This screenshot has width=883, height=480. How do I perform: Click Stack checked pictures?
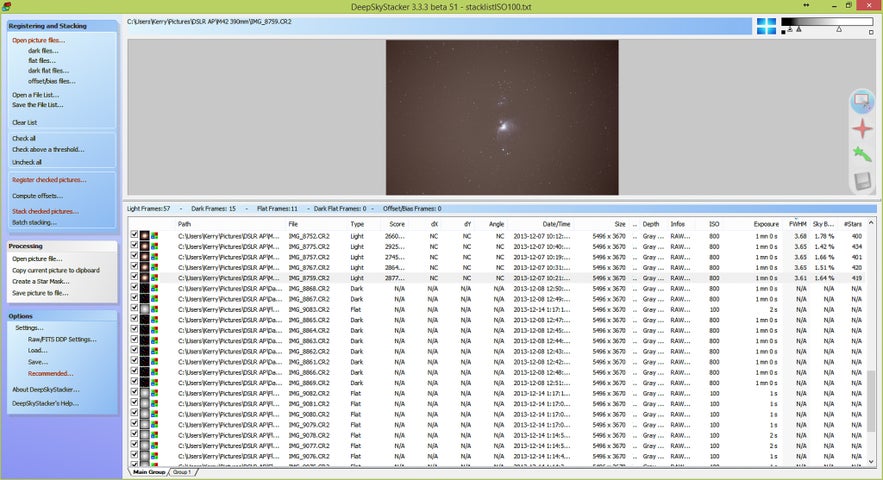(x=45, y=211)
